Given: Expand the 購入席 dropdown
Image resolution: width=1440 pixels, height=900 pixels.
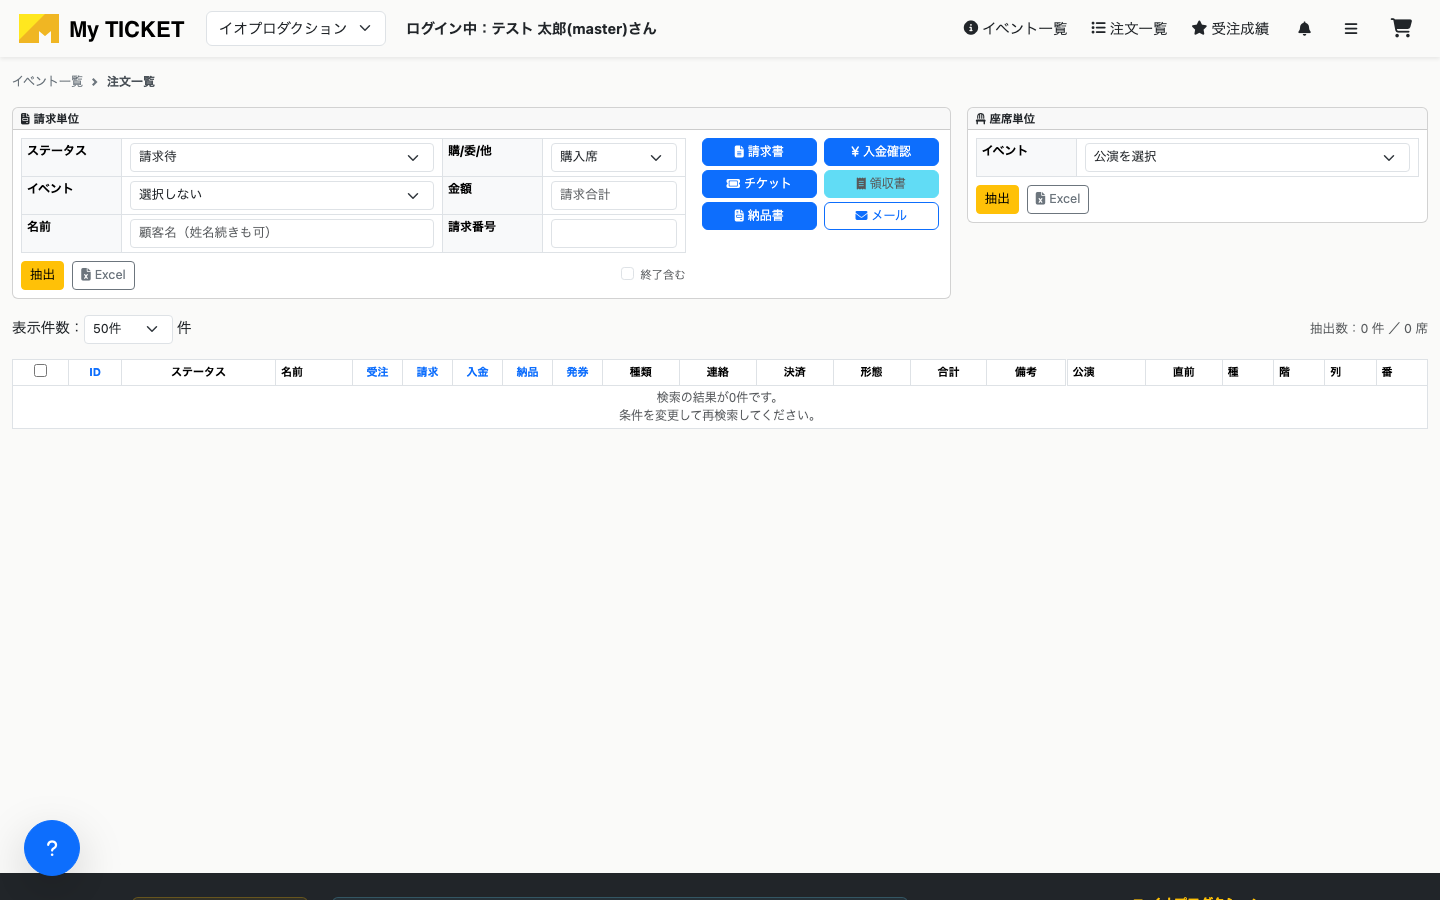Looking at the screenshot, I should pyautogui.click(x=614, y=157).
